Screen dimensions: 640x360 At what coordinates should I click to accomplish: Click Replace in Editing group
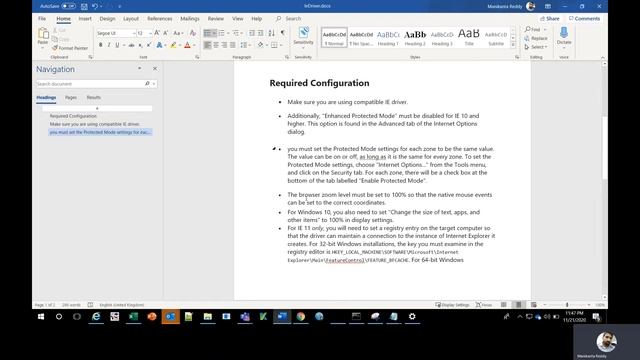tap(536, 38)
